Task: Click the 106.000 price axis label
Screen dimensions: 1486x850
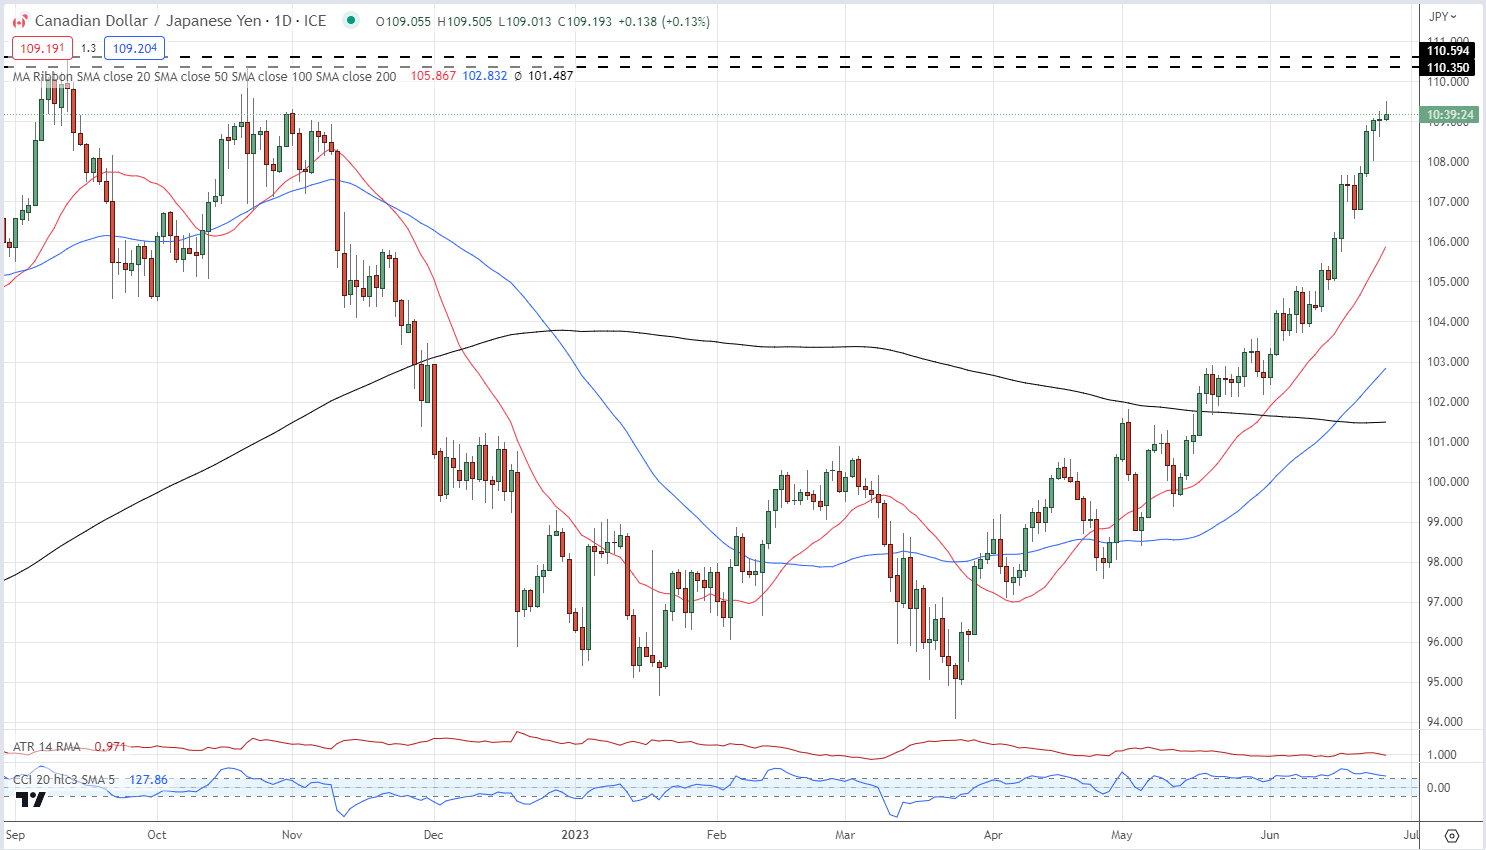Action: click(x=1448, y=241)
